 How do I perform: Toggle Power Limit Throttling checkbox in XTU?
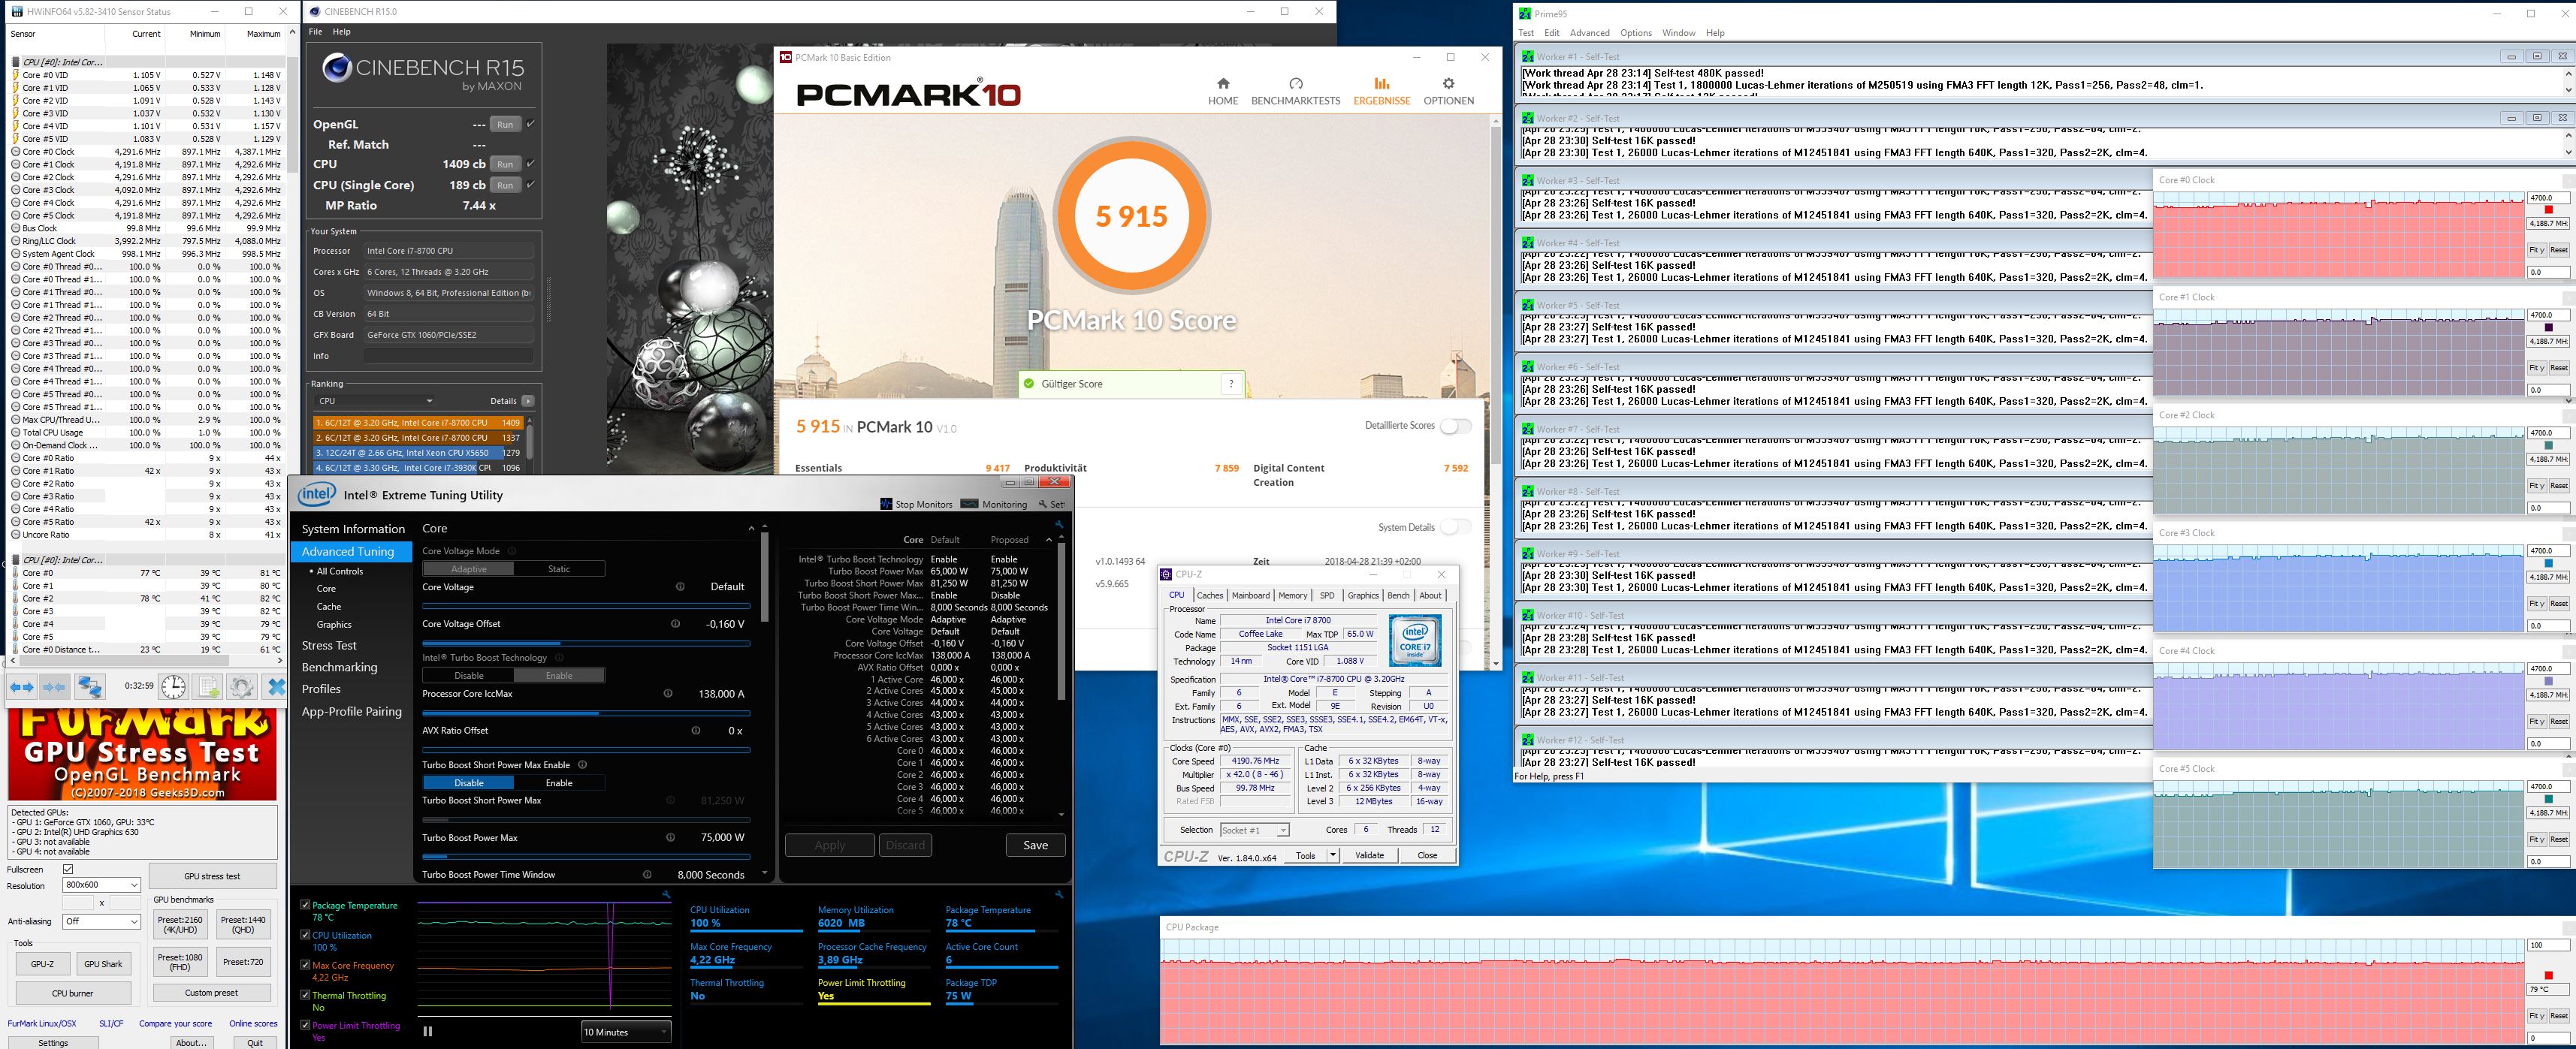click(x=305, y=1025)
